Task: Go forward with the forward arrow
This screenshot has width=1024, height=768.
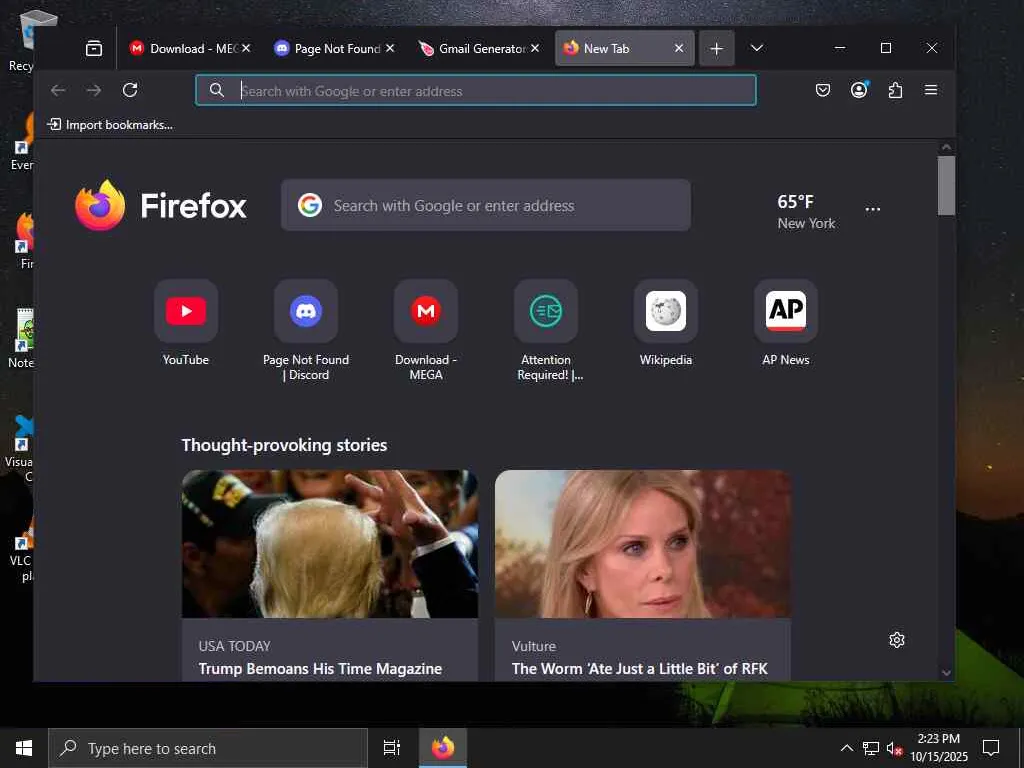Action: (94, 90)
